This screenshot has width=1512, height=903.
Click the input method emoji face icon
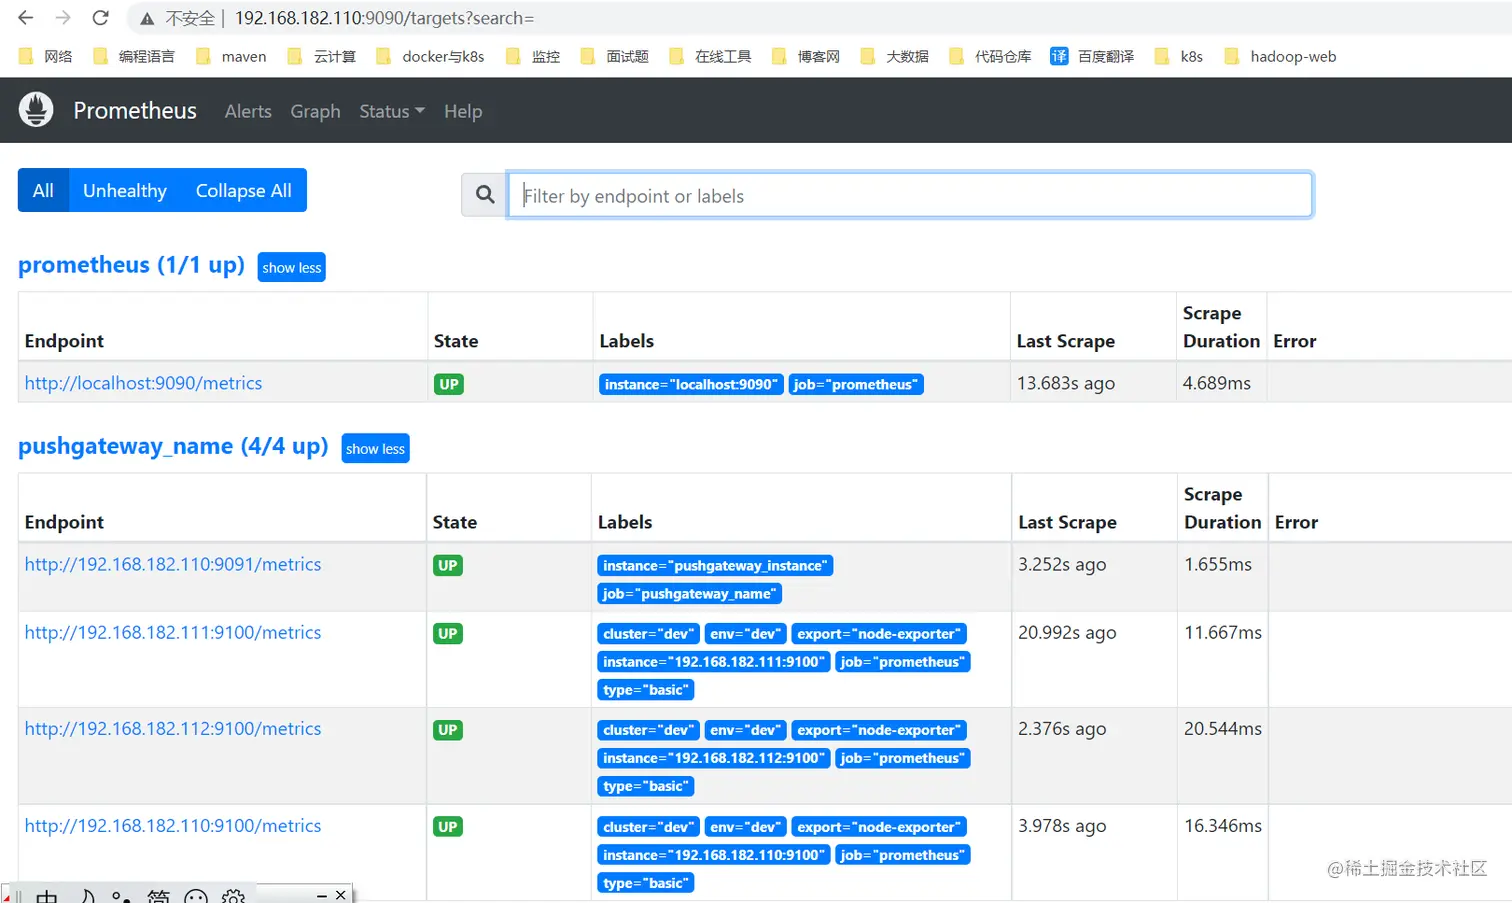coord(196,896)
